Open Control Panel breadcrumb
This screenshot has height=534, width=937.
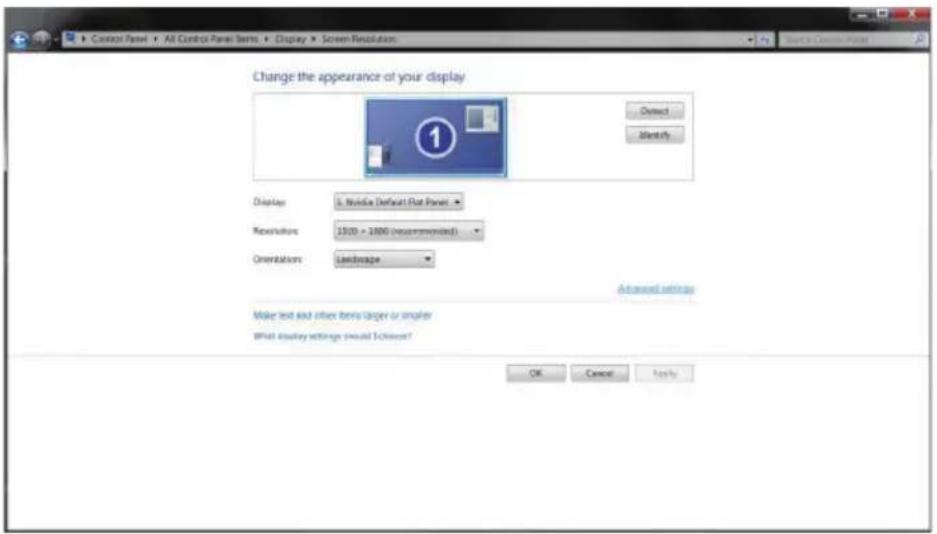(119, 39)
